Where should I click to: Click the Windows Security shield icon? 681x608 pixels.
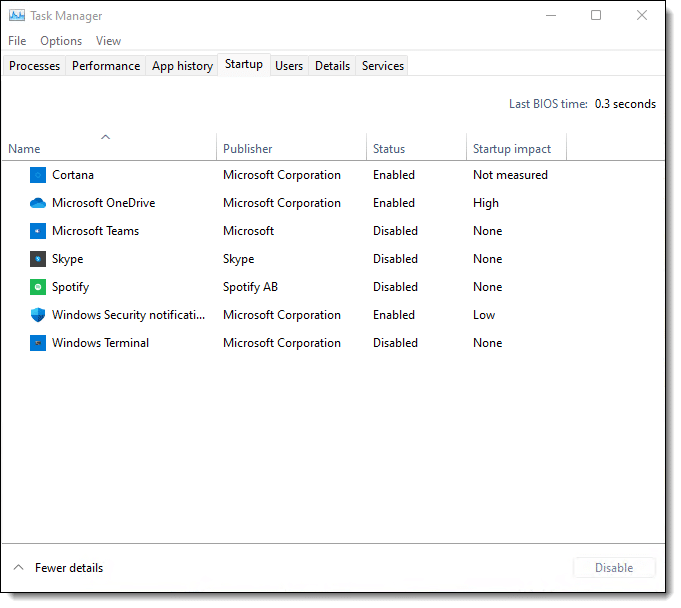tap(38, 315)
